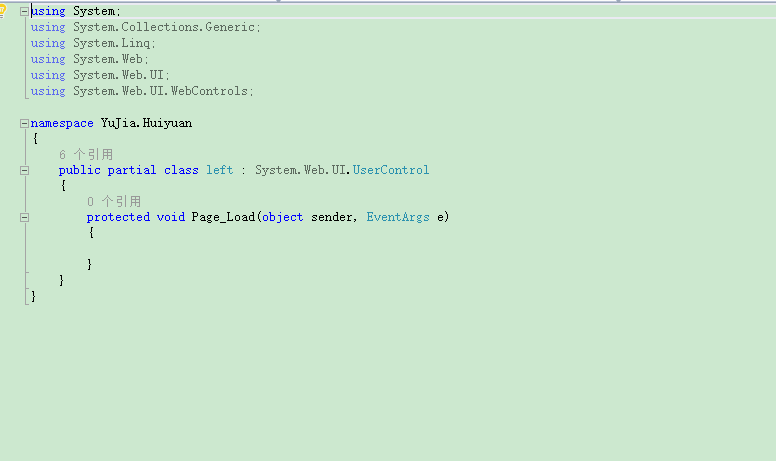Click the 'YuJia.Huiyuan' namespace name
The image size is (776, 461).
tap(146, 123)
